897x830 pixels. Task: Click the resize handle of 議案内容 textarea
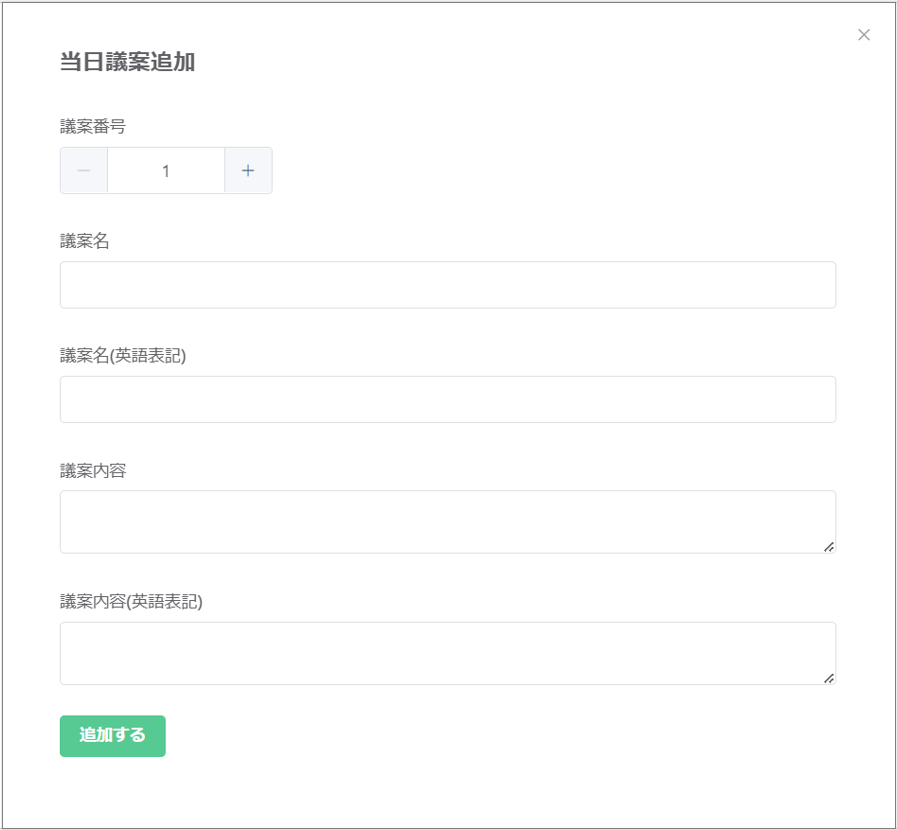(829, 546)
